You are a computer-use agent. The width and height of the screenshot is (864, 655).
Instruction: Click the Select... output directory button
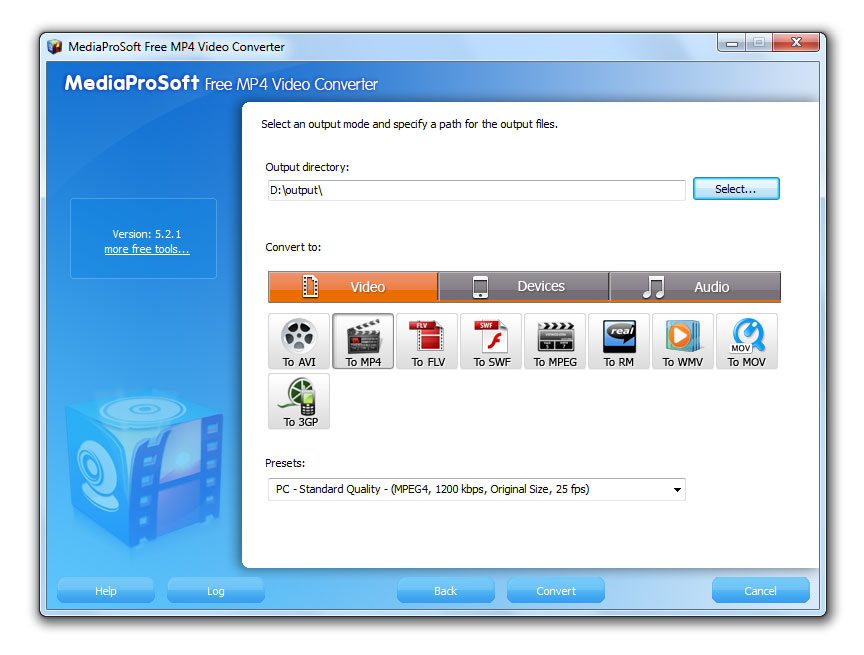pos(736,189)
